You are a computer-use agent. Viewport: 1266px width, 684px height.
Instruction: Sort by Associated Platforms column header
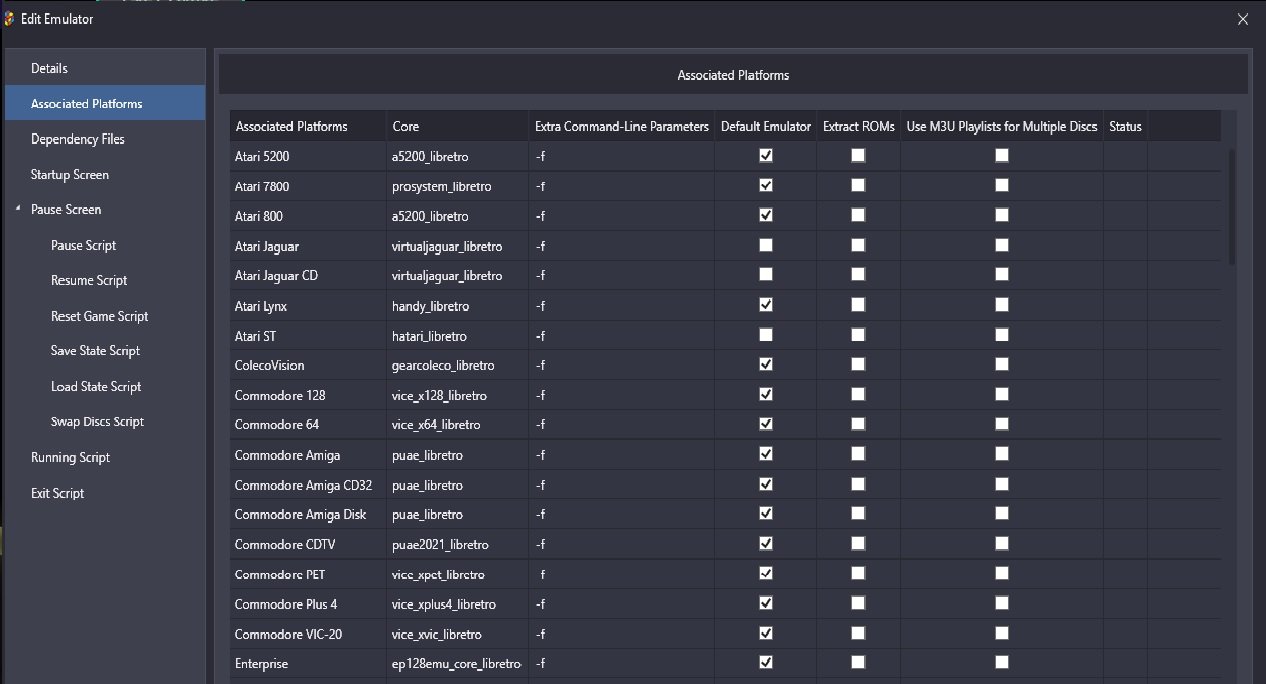[308, 126]
